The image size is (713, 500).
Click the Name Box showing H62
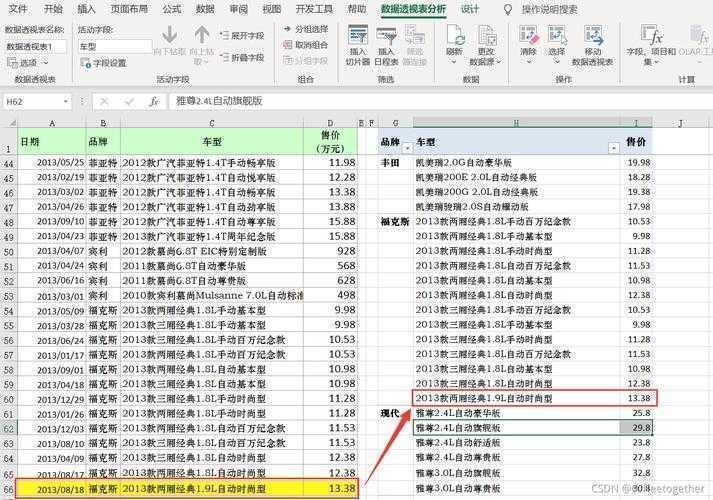tap(33, 101)
